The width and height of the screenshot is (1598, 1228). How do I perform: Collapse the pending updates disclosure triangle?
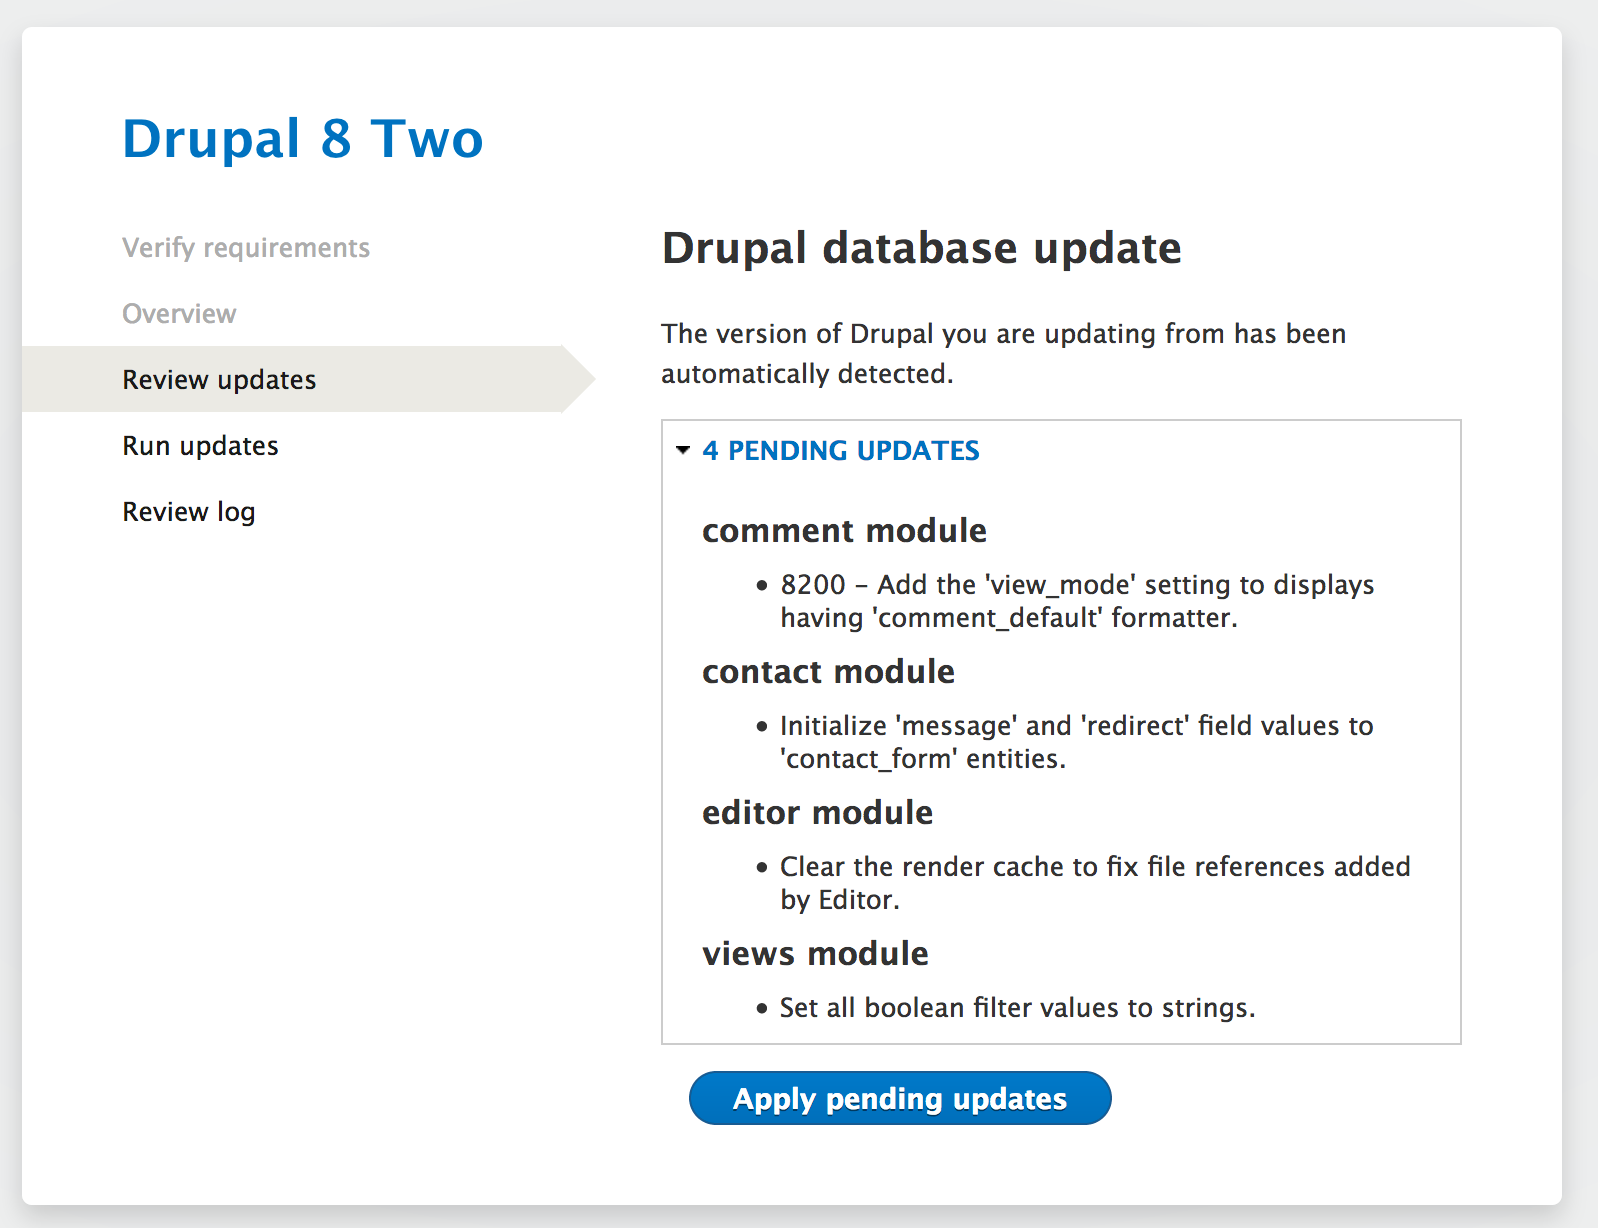tap(683, 450)
